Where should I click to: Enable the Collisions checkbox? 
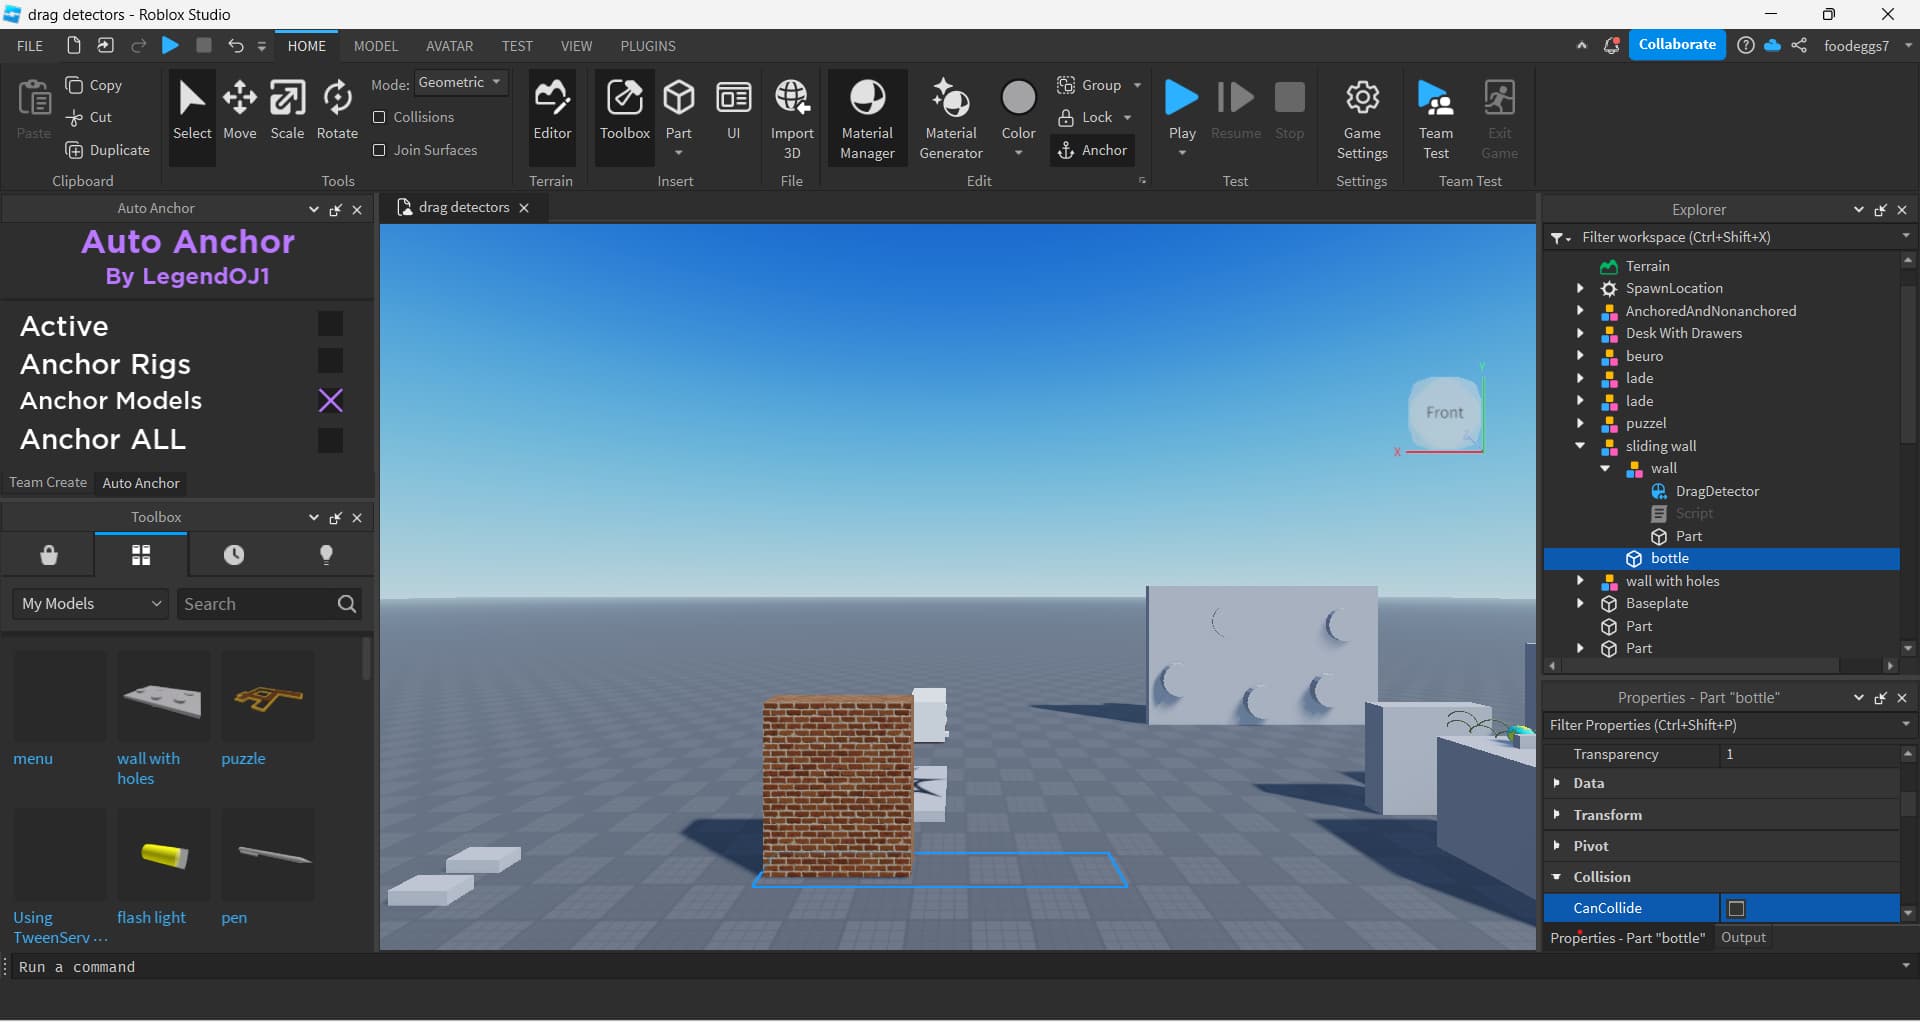tap(379, 117)
